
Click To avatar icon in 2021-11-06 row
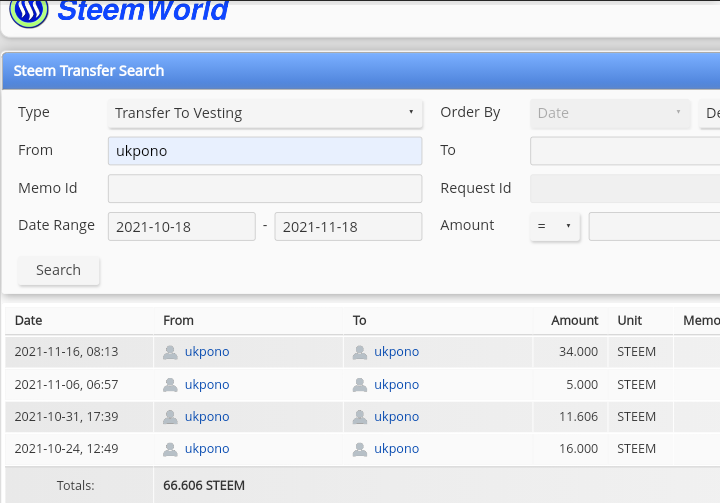coord(360,384)
